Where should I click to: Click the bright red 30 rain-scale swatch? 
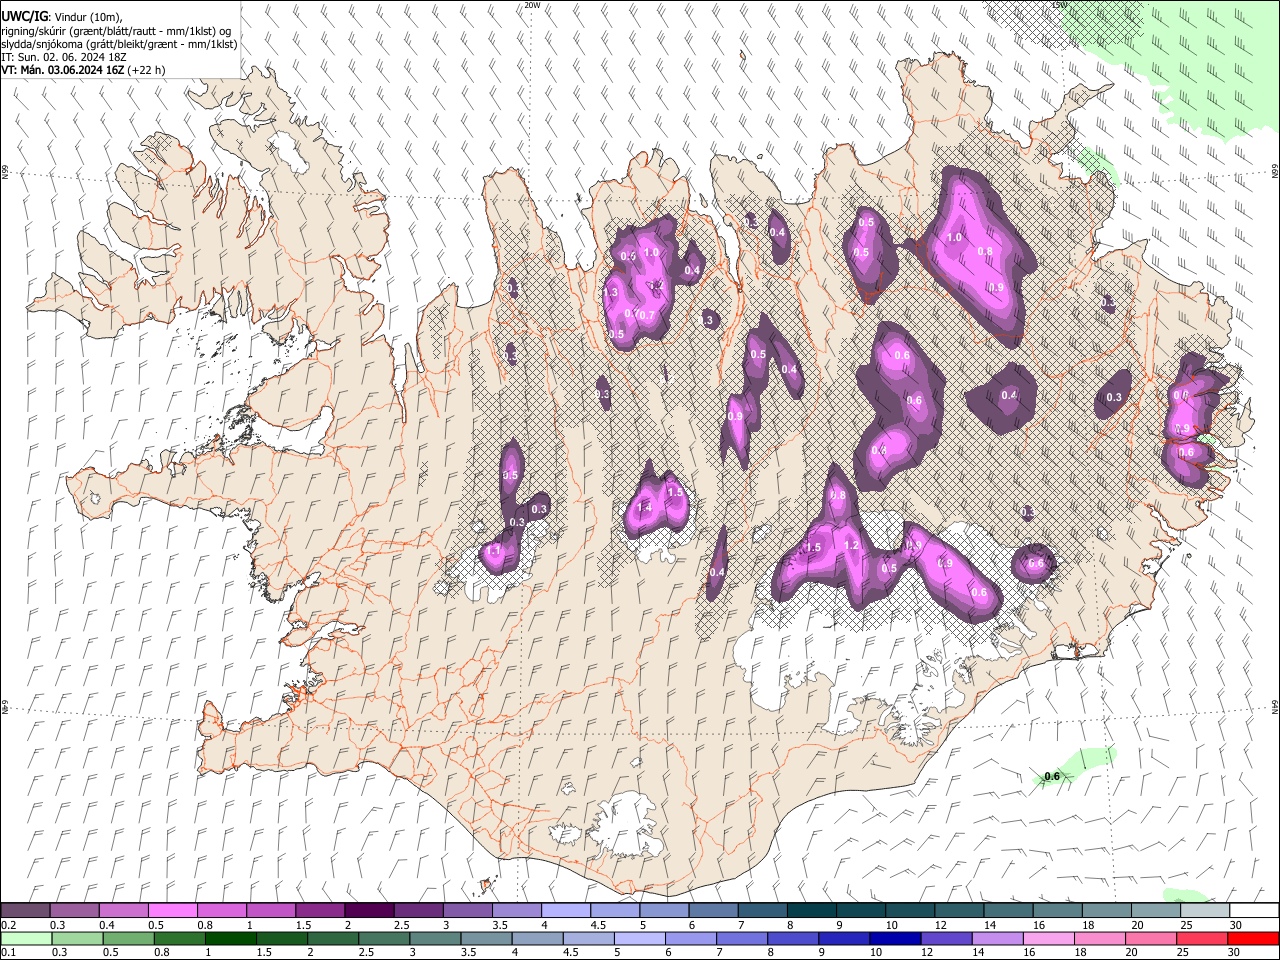(x=1252, y=939)
